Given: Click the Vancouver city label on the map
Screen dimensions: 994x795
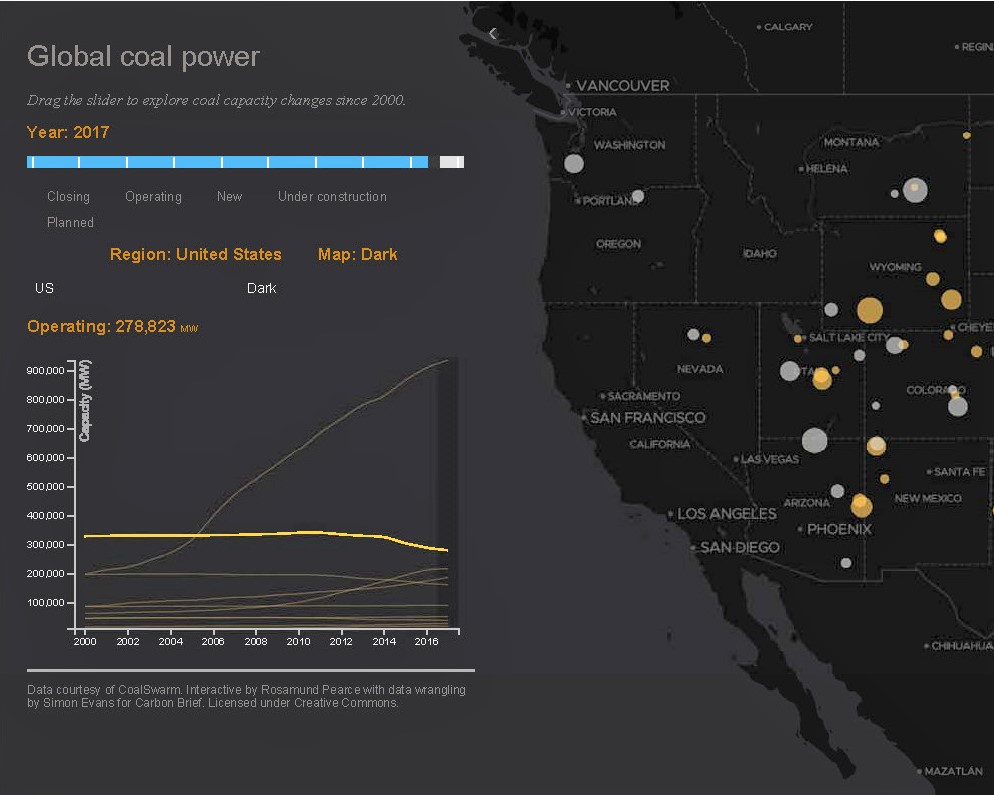Looking at the screenshot, I should 622,86.
